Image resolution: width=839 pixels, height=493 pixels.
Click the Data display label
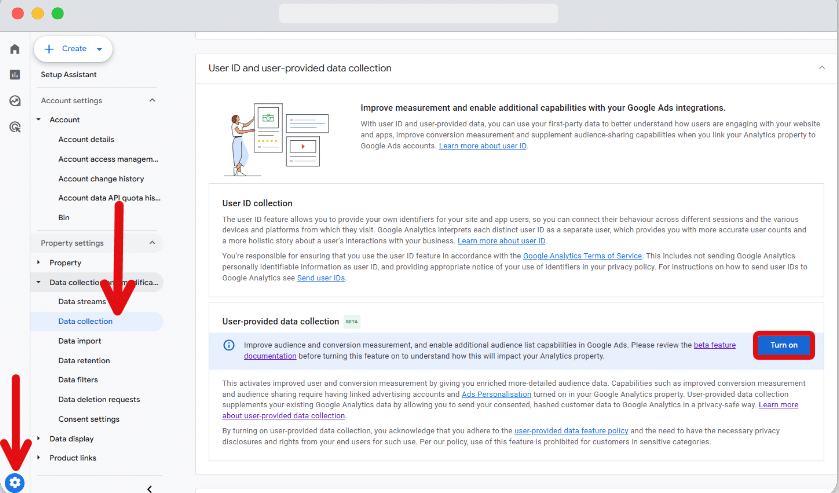(72, 438)
